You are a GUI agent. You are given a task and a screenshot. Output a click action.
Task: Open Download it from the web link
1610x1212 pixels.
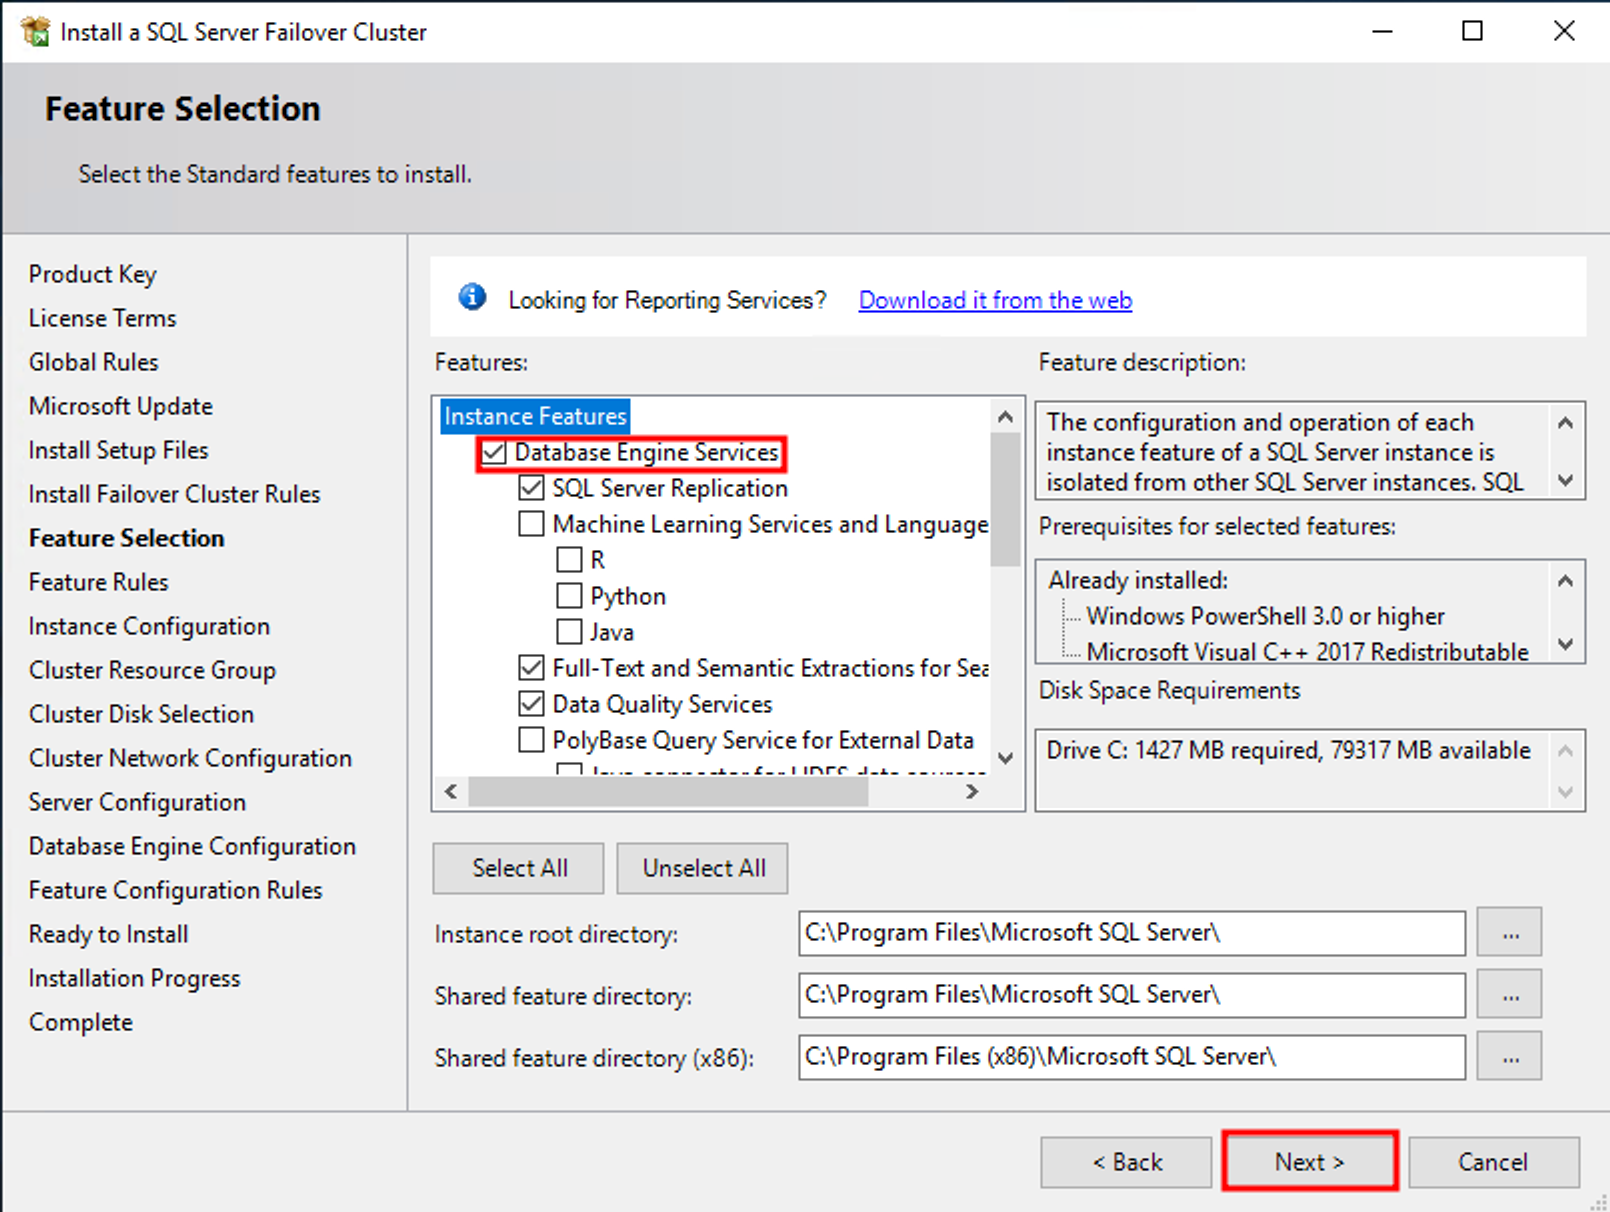point(995,300)
